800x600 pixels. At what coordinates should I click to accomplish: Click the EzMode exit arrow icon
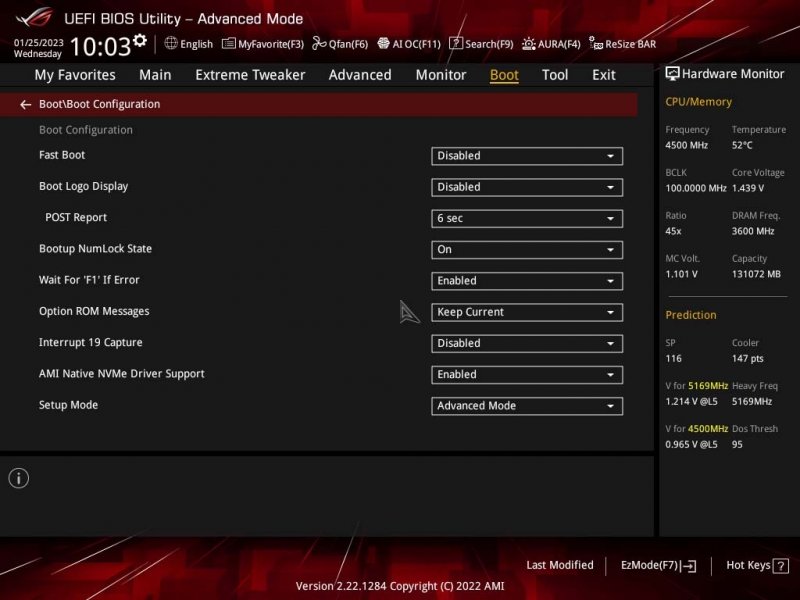coord(689,566)
